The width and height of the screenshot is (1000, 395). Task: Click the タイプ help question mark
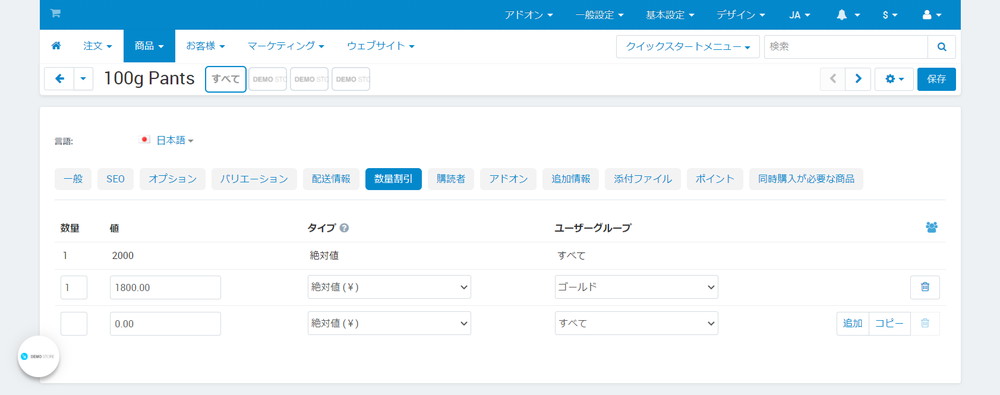click(x=344, y=228)
